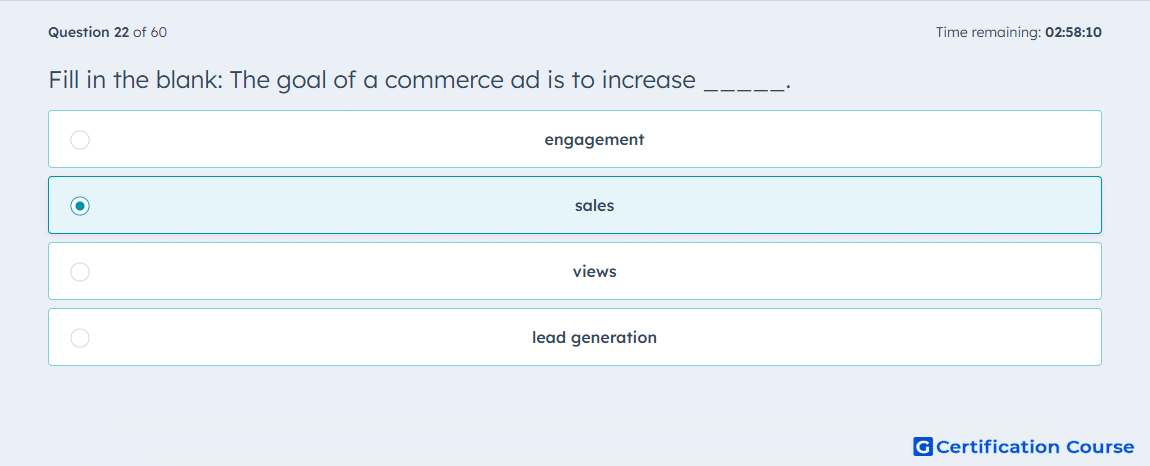Click the "engagement" answer label text
Image resolution: width=1150 pixels, height=466 pixels.
(594, 139)
